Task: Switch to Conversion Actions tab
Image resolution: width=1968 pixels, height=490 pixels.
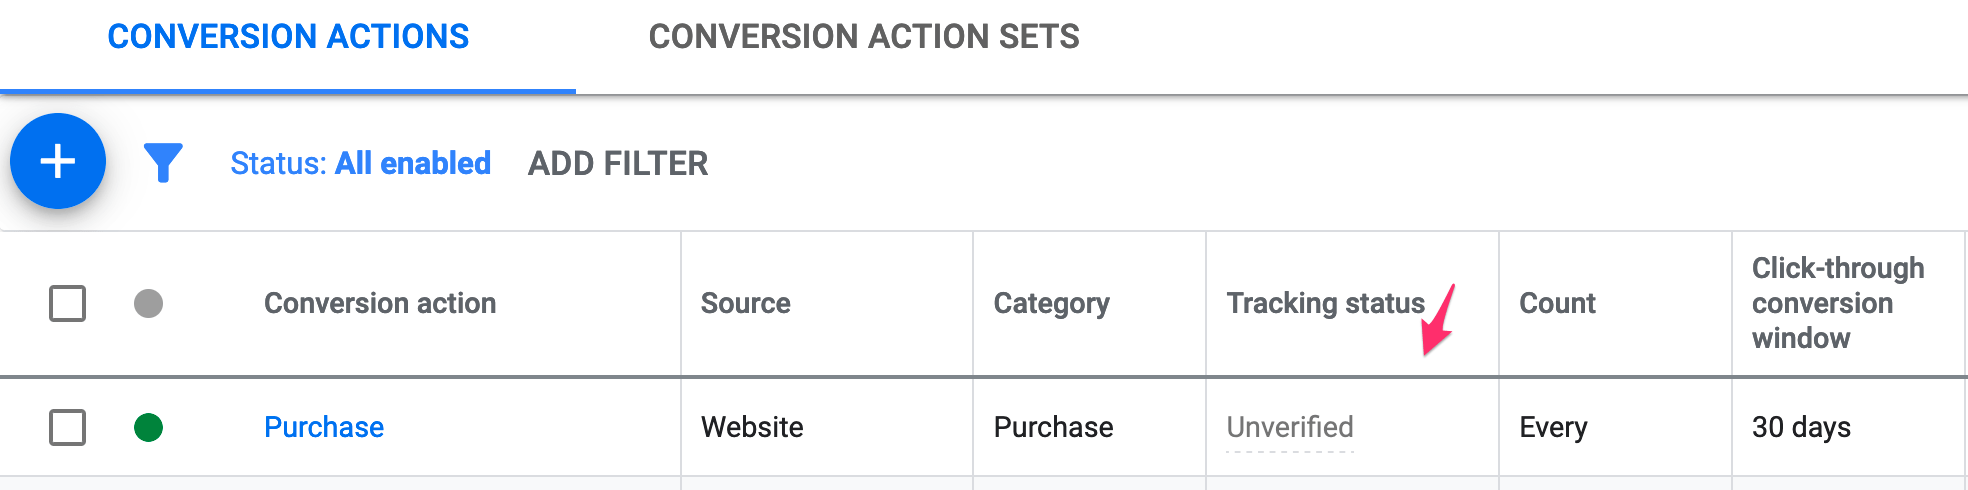Action: (288, 37)
